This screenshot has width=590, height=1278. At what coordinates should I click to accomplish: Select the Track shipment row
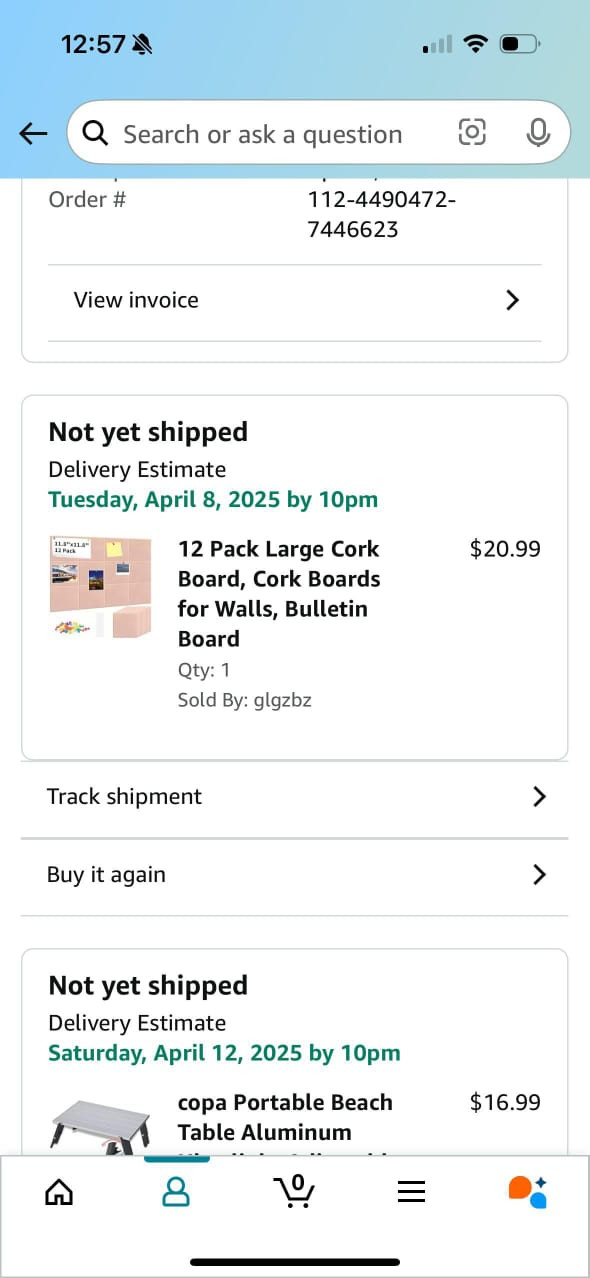[295, 797]
